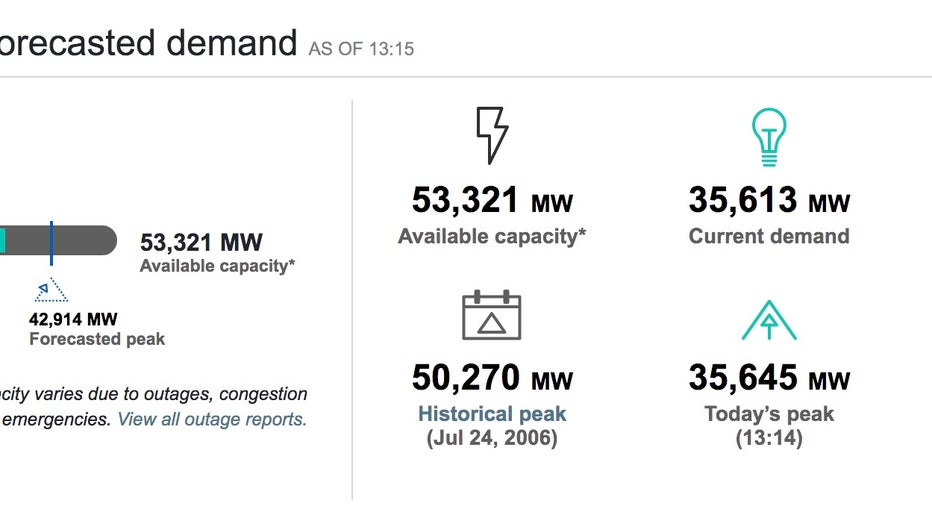The width and height of the screenshot is (932, 524).
Task: Click the Today's peak (13:14) label
Action: tap(769, 426)
